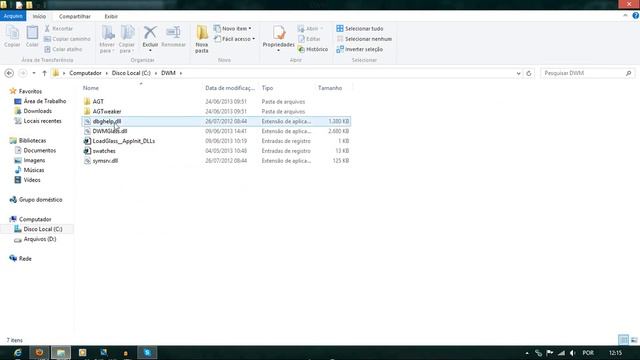640x360 pixels.
Task: Open Grupo doméstico in the sidebar
Action: tap(40, 200)
